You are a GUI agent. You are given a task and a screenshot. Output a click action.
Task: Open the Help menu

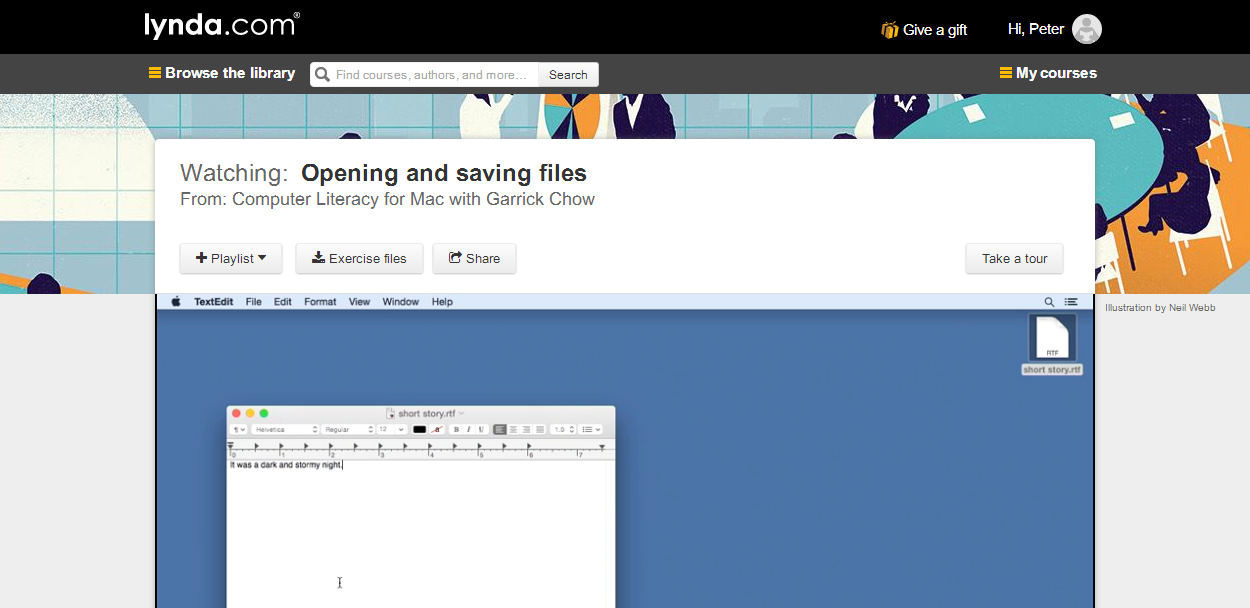442,301
